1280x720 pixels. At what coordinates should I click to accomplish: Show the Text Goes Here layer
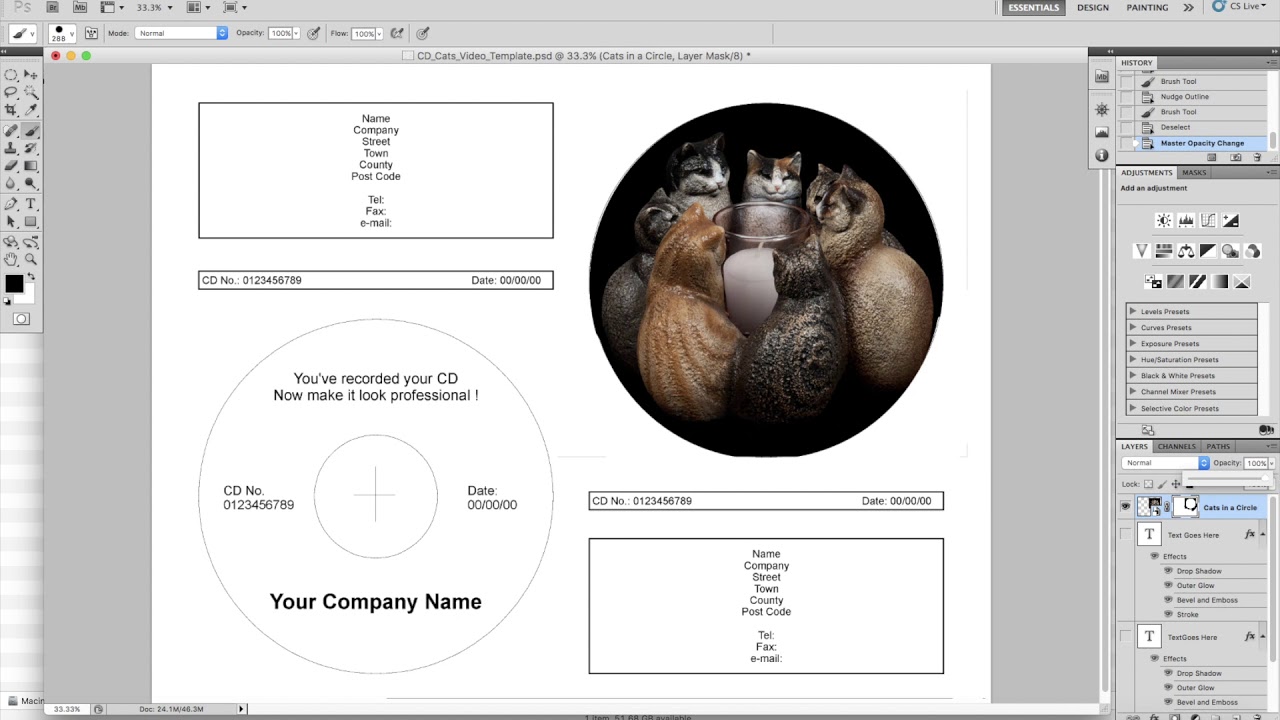[x=1126, y=534]
